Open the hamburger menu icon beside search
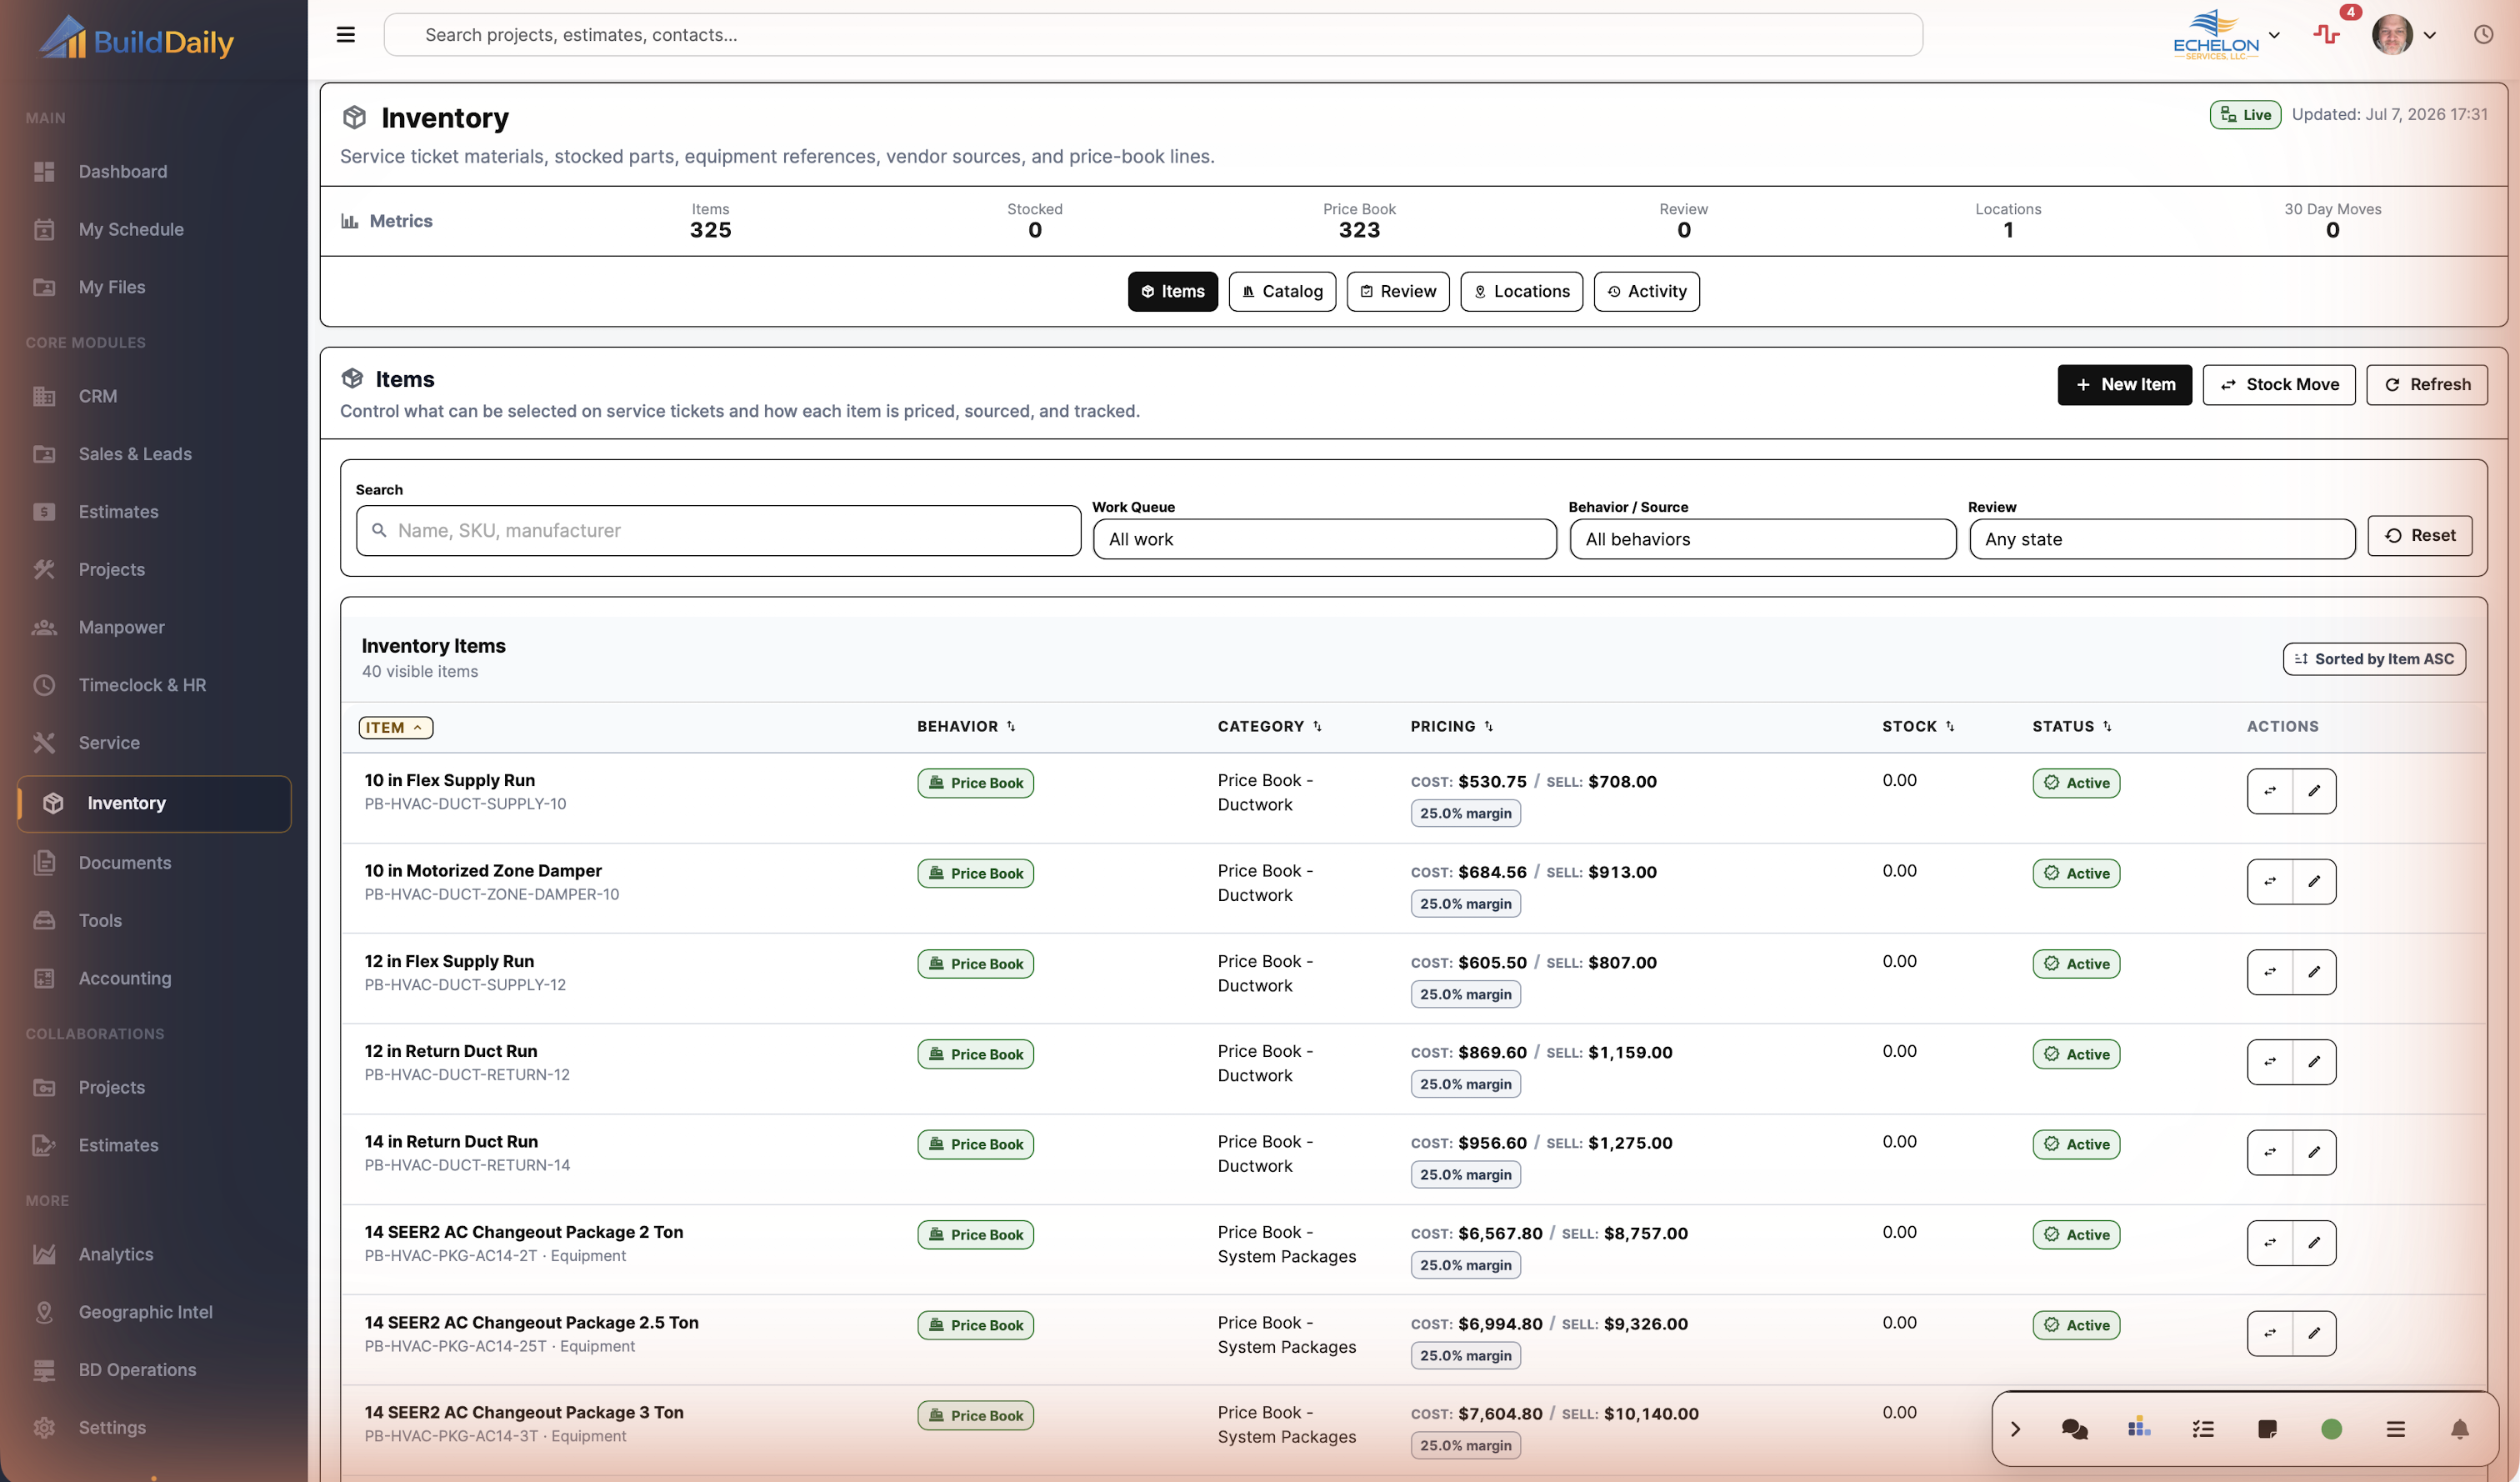This screenshot has height=1482, width=2520. [x=346, y=35]
